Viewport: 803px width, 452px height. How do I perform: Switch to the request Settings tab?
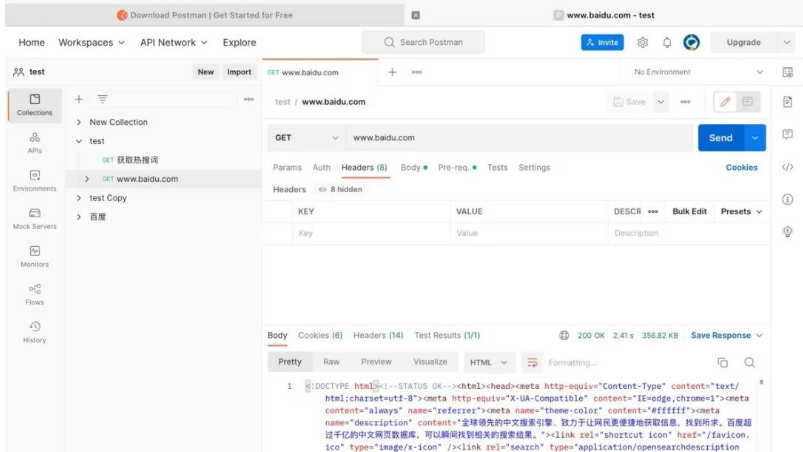point(534,167)
